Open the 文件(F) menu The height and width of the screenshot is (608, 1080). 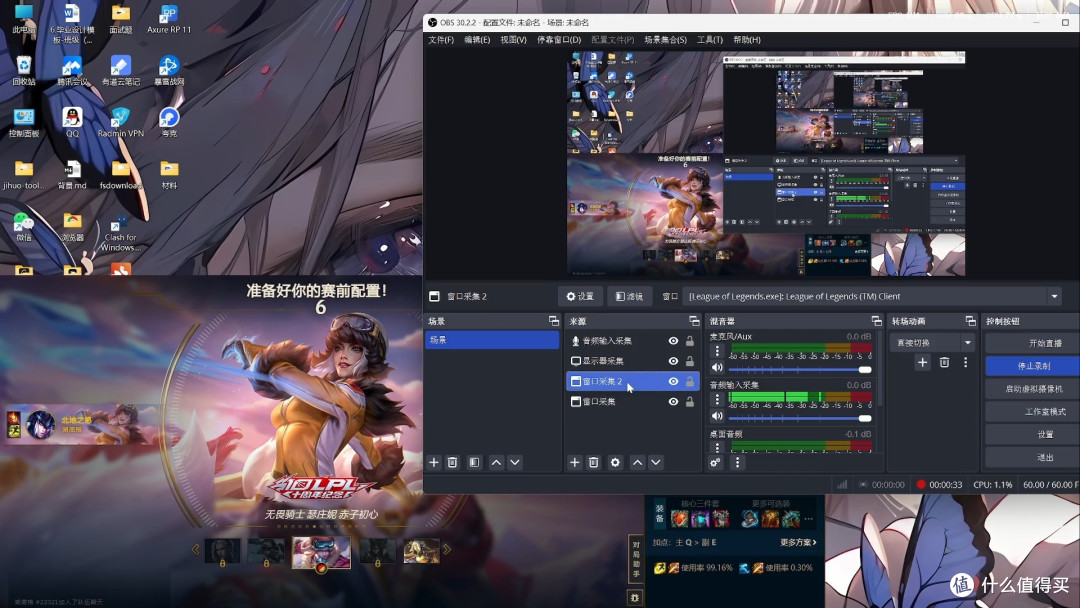click(441, 40)
